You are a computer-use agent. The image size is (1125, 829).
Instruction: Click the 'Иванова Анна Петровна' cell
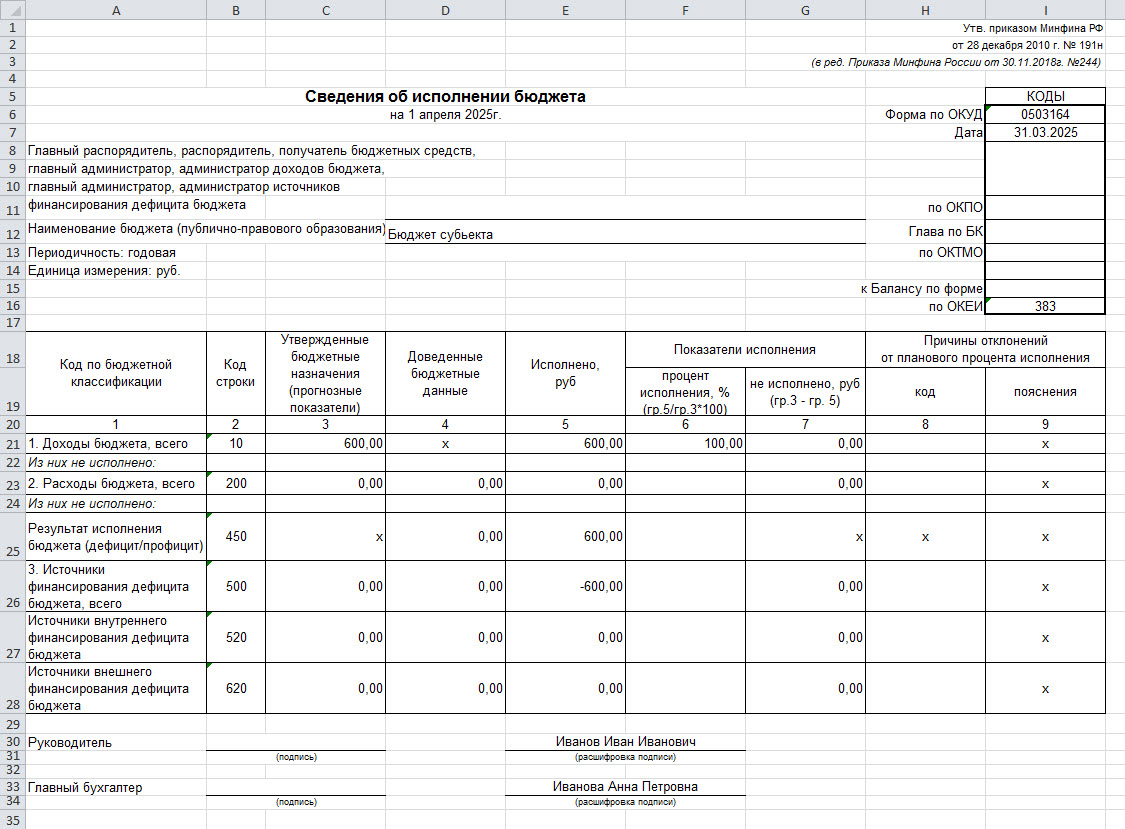click(626, 787)
